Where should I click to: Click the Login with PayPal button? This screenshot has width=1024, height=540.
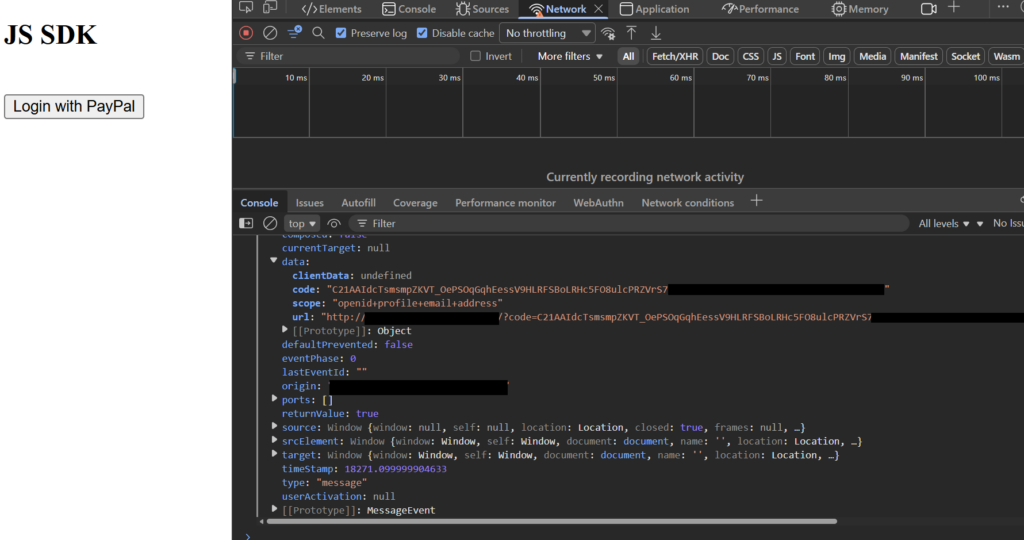coord(74,106)
